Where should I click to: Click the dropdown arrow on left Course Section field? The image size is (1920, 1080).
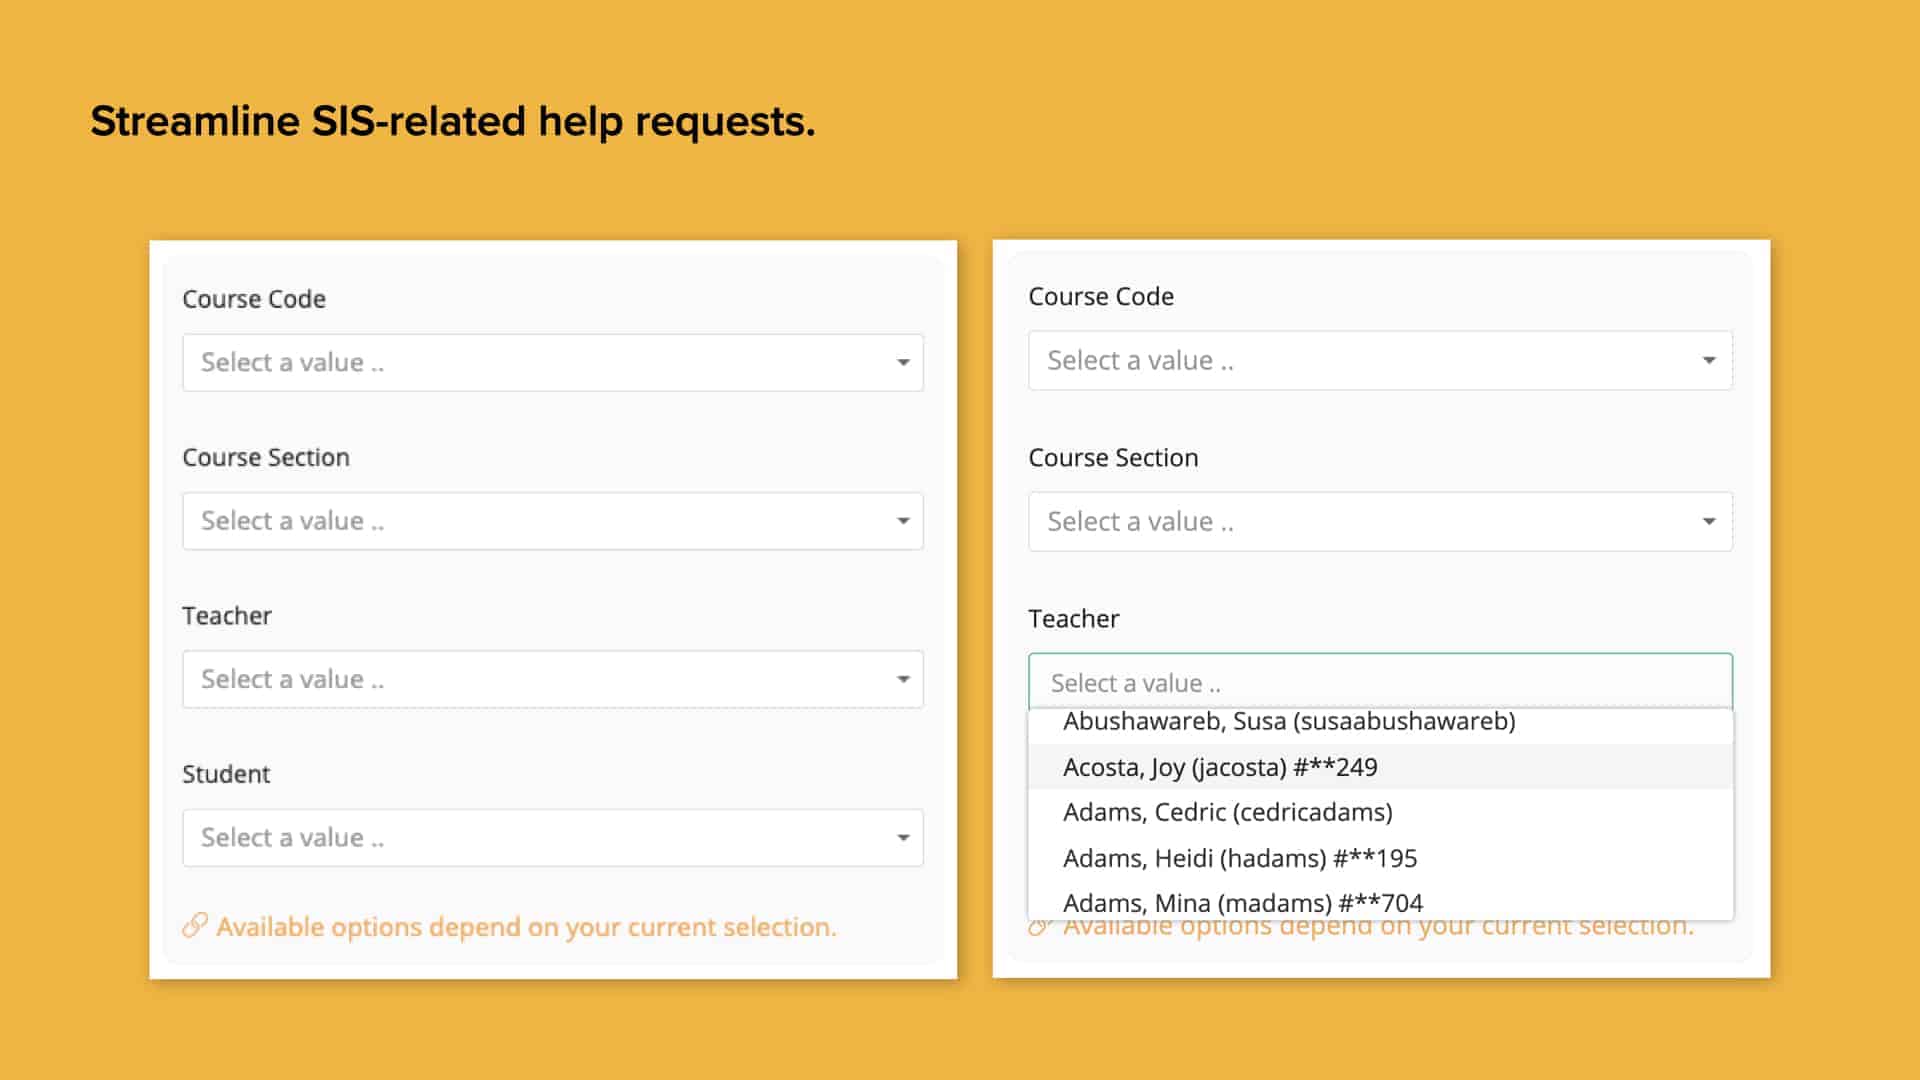[903, 521]
